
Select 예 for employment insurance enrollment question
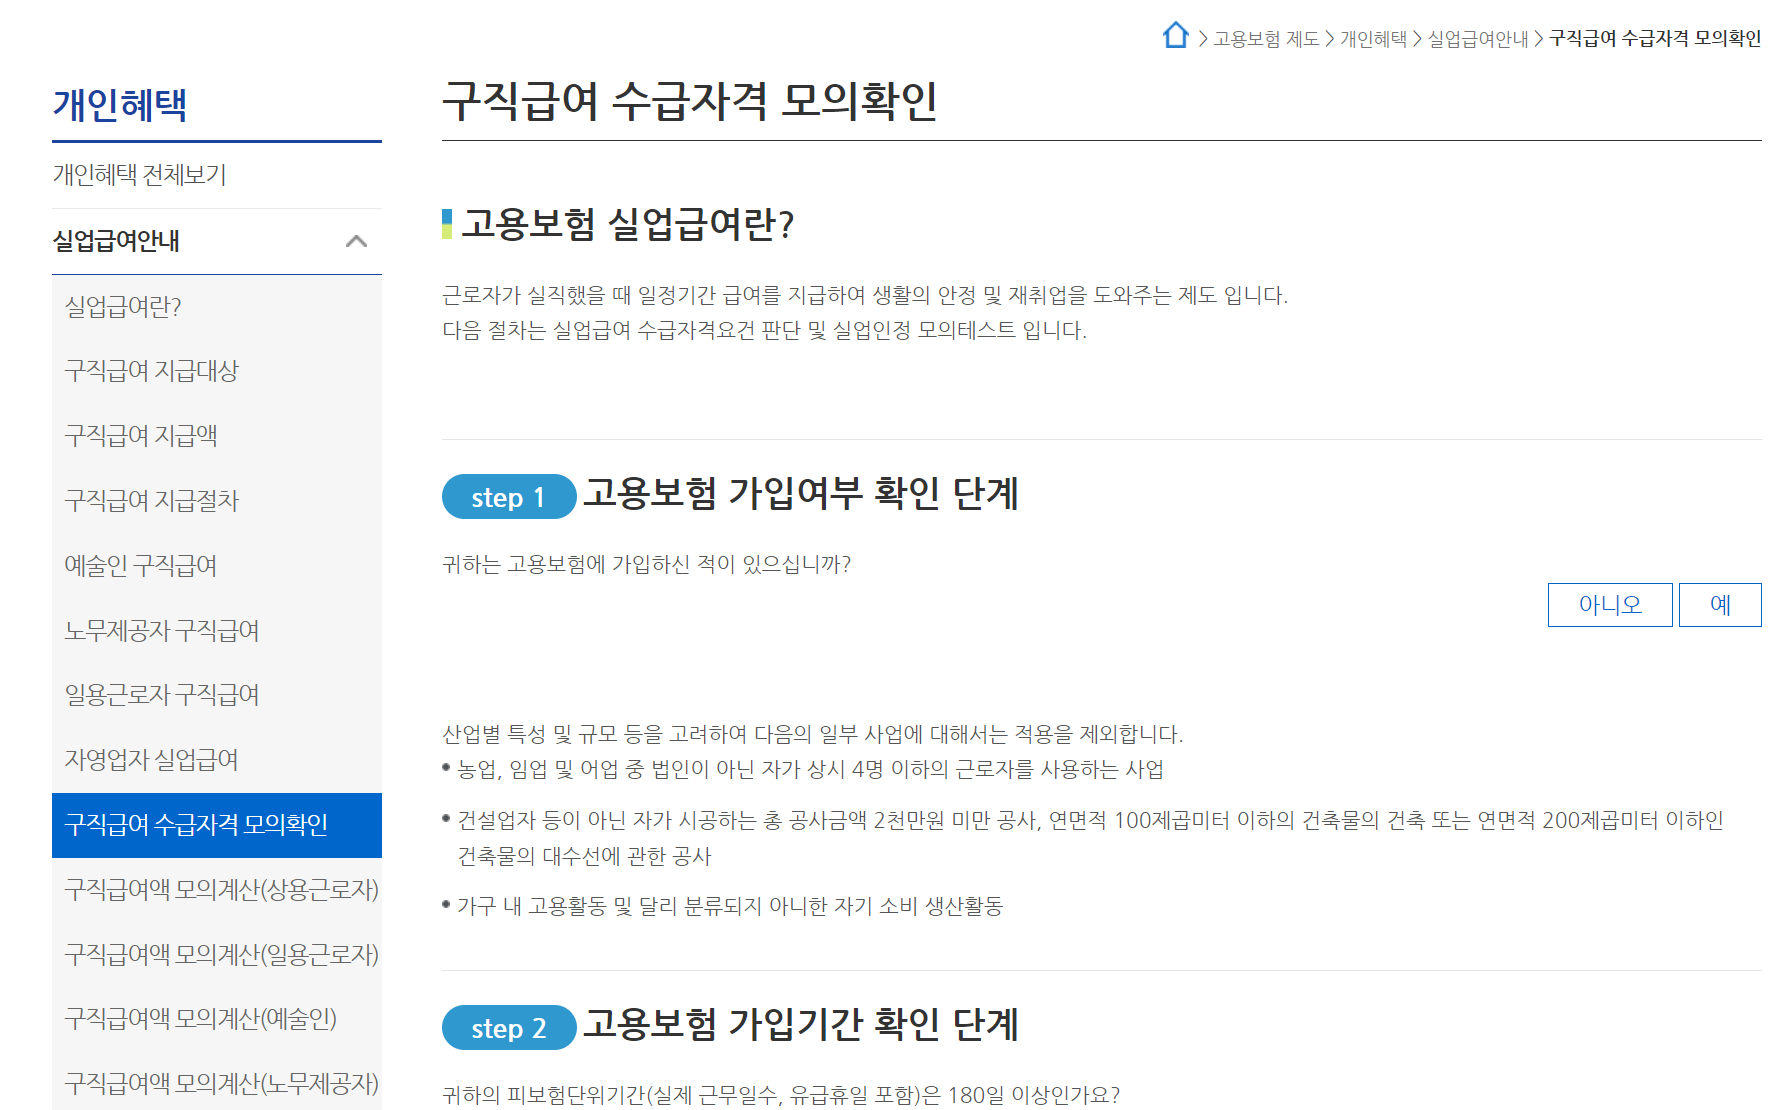point(1720,604)
